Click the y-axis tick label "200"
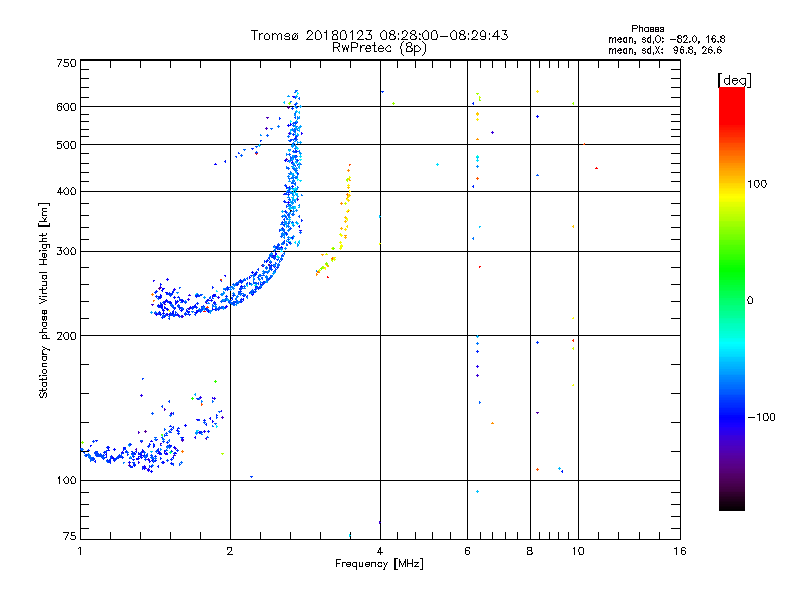800x600 pixels. [66, 336]
